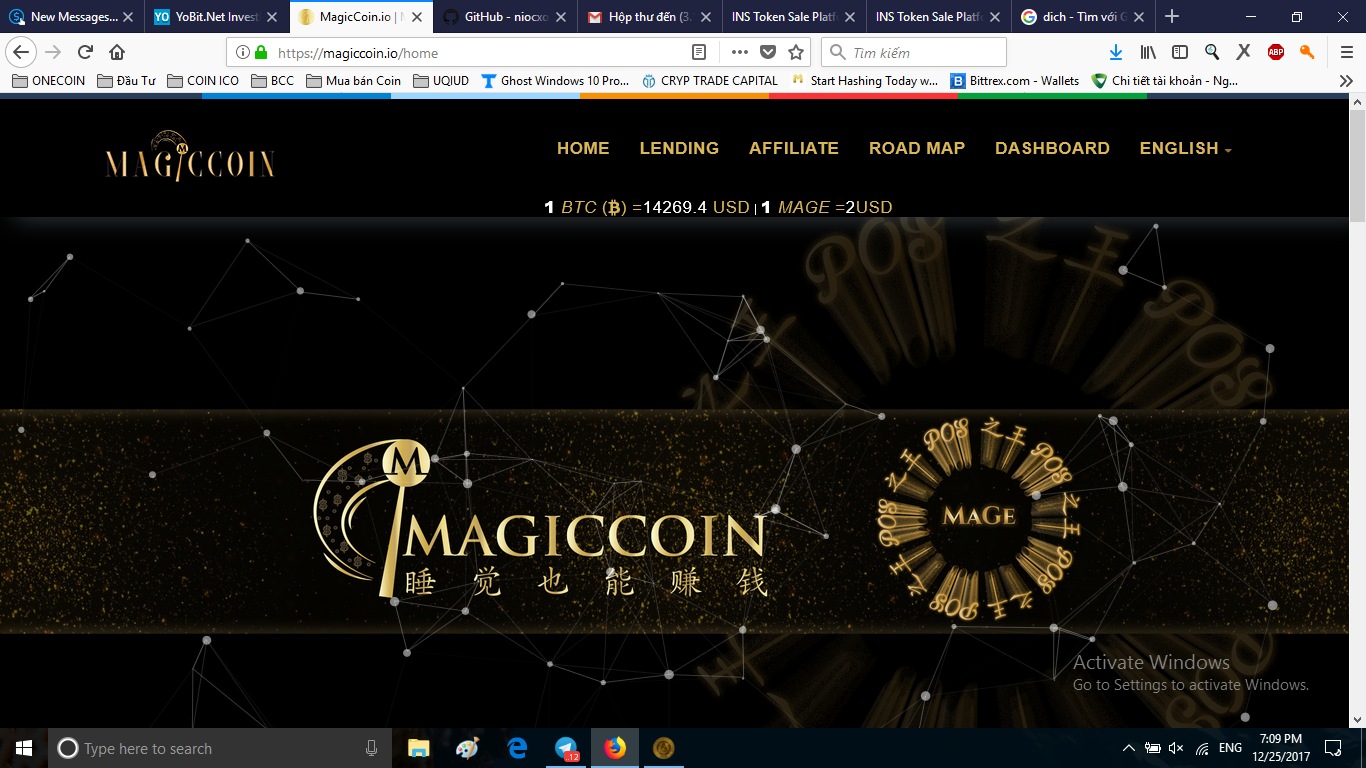Click the orange key extension icon
The height and width of the screenshot is (768, 1366).
(1307, 52)
